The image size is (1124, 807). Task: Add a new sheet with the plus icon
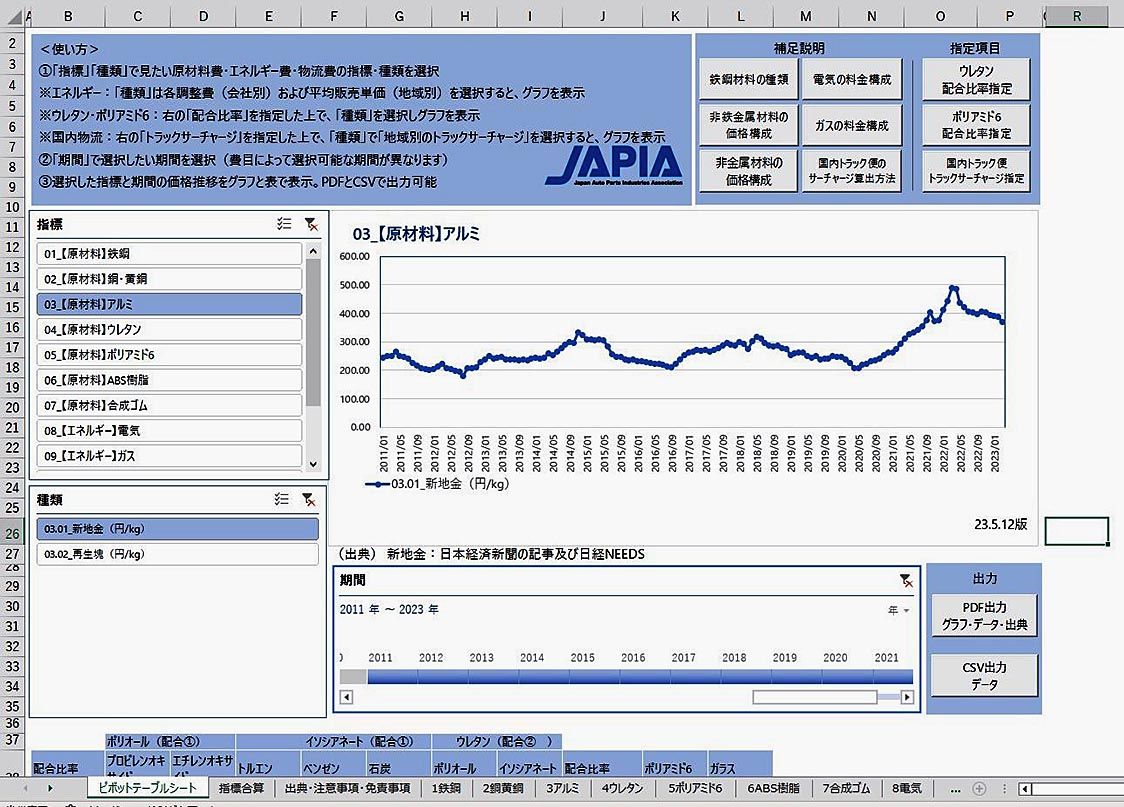pyautogui.click(x=979, y=788)
